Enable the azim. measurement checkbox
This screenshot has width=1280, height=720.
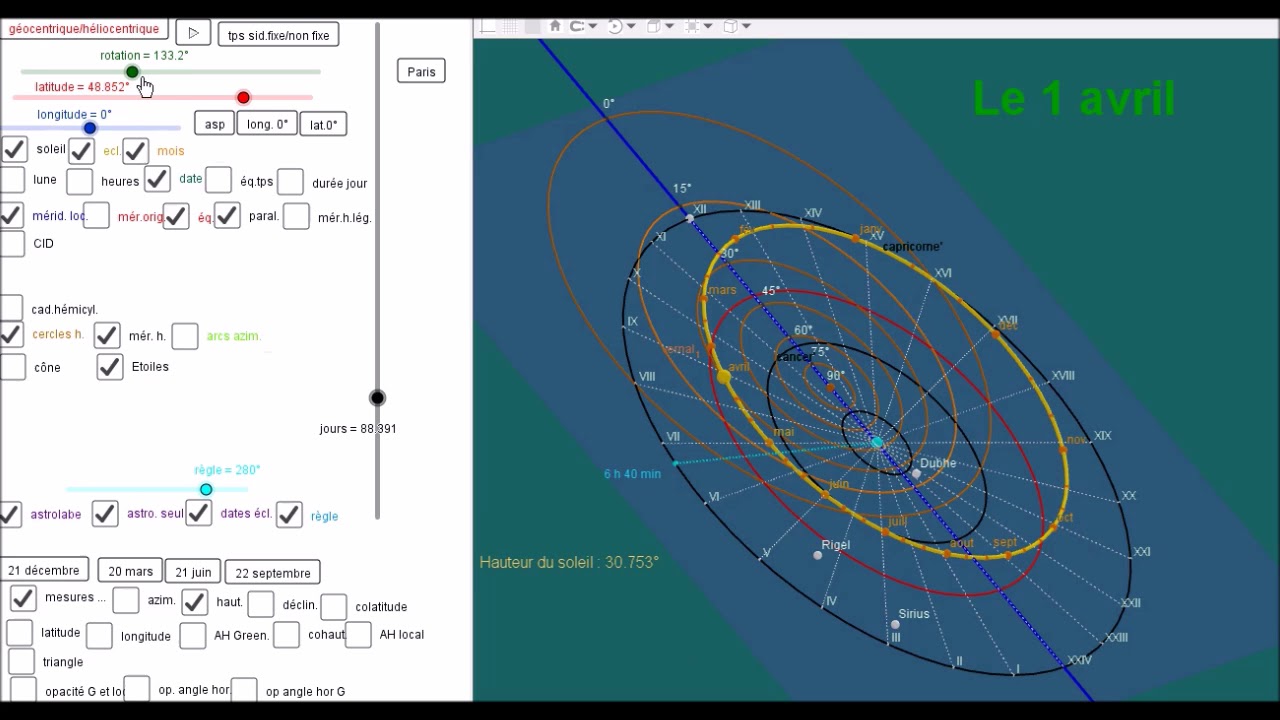126,600
